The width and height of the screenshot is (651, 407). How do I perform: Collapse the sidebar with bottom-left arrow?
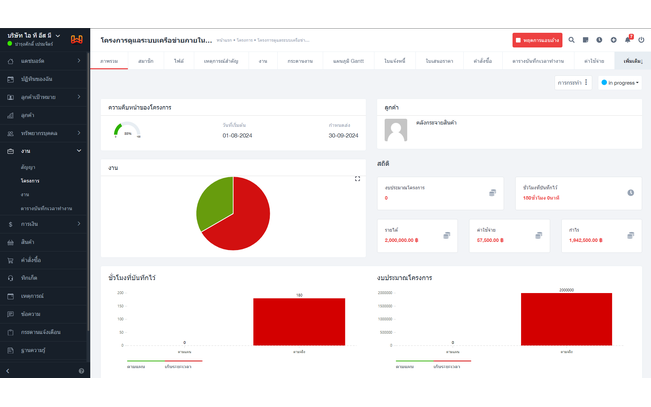(x=8, y=371)
